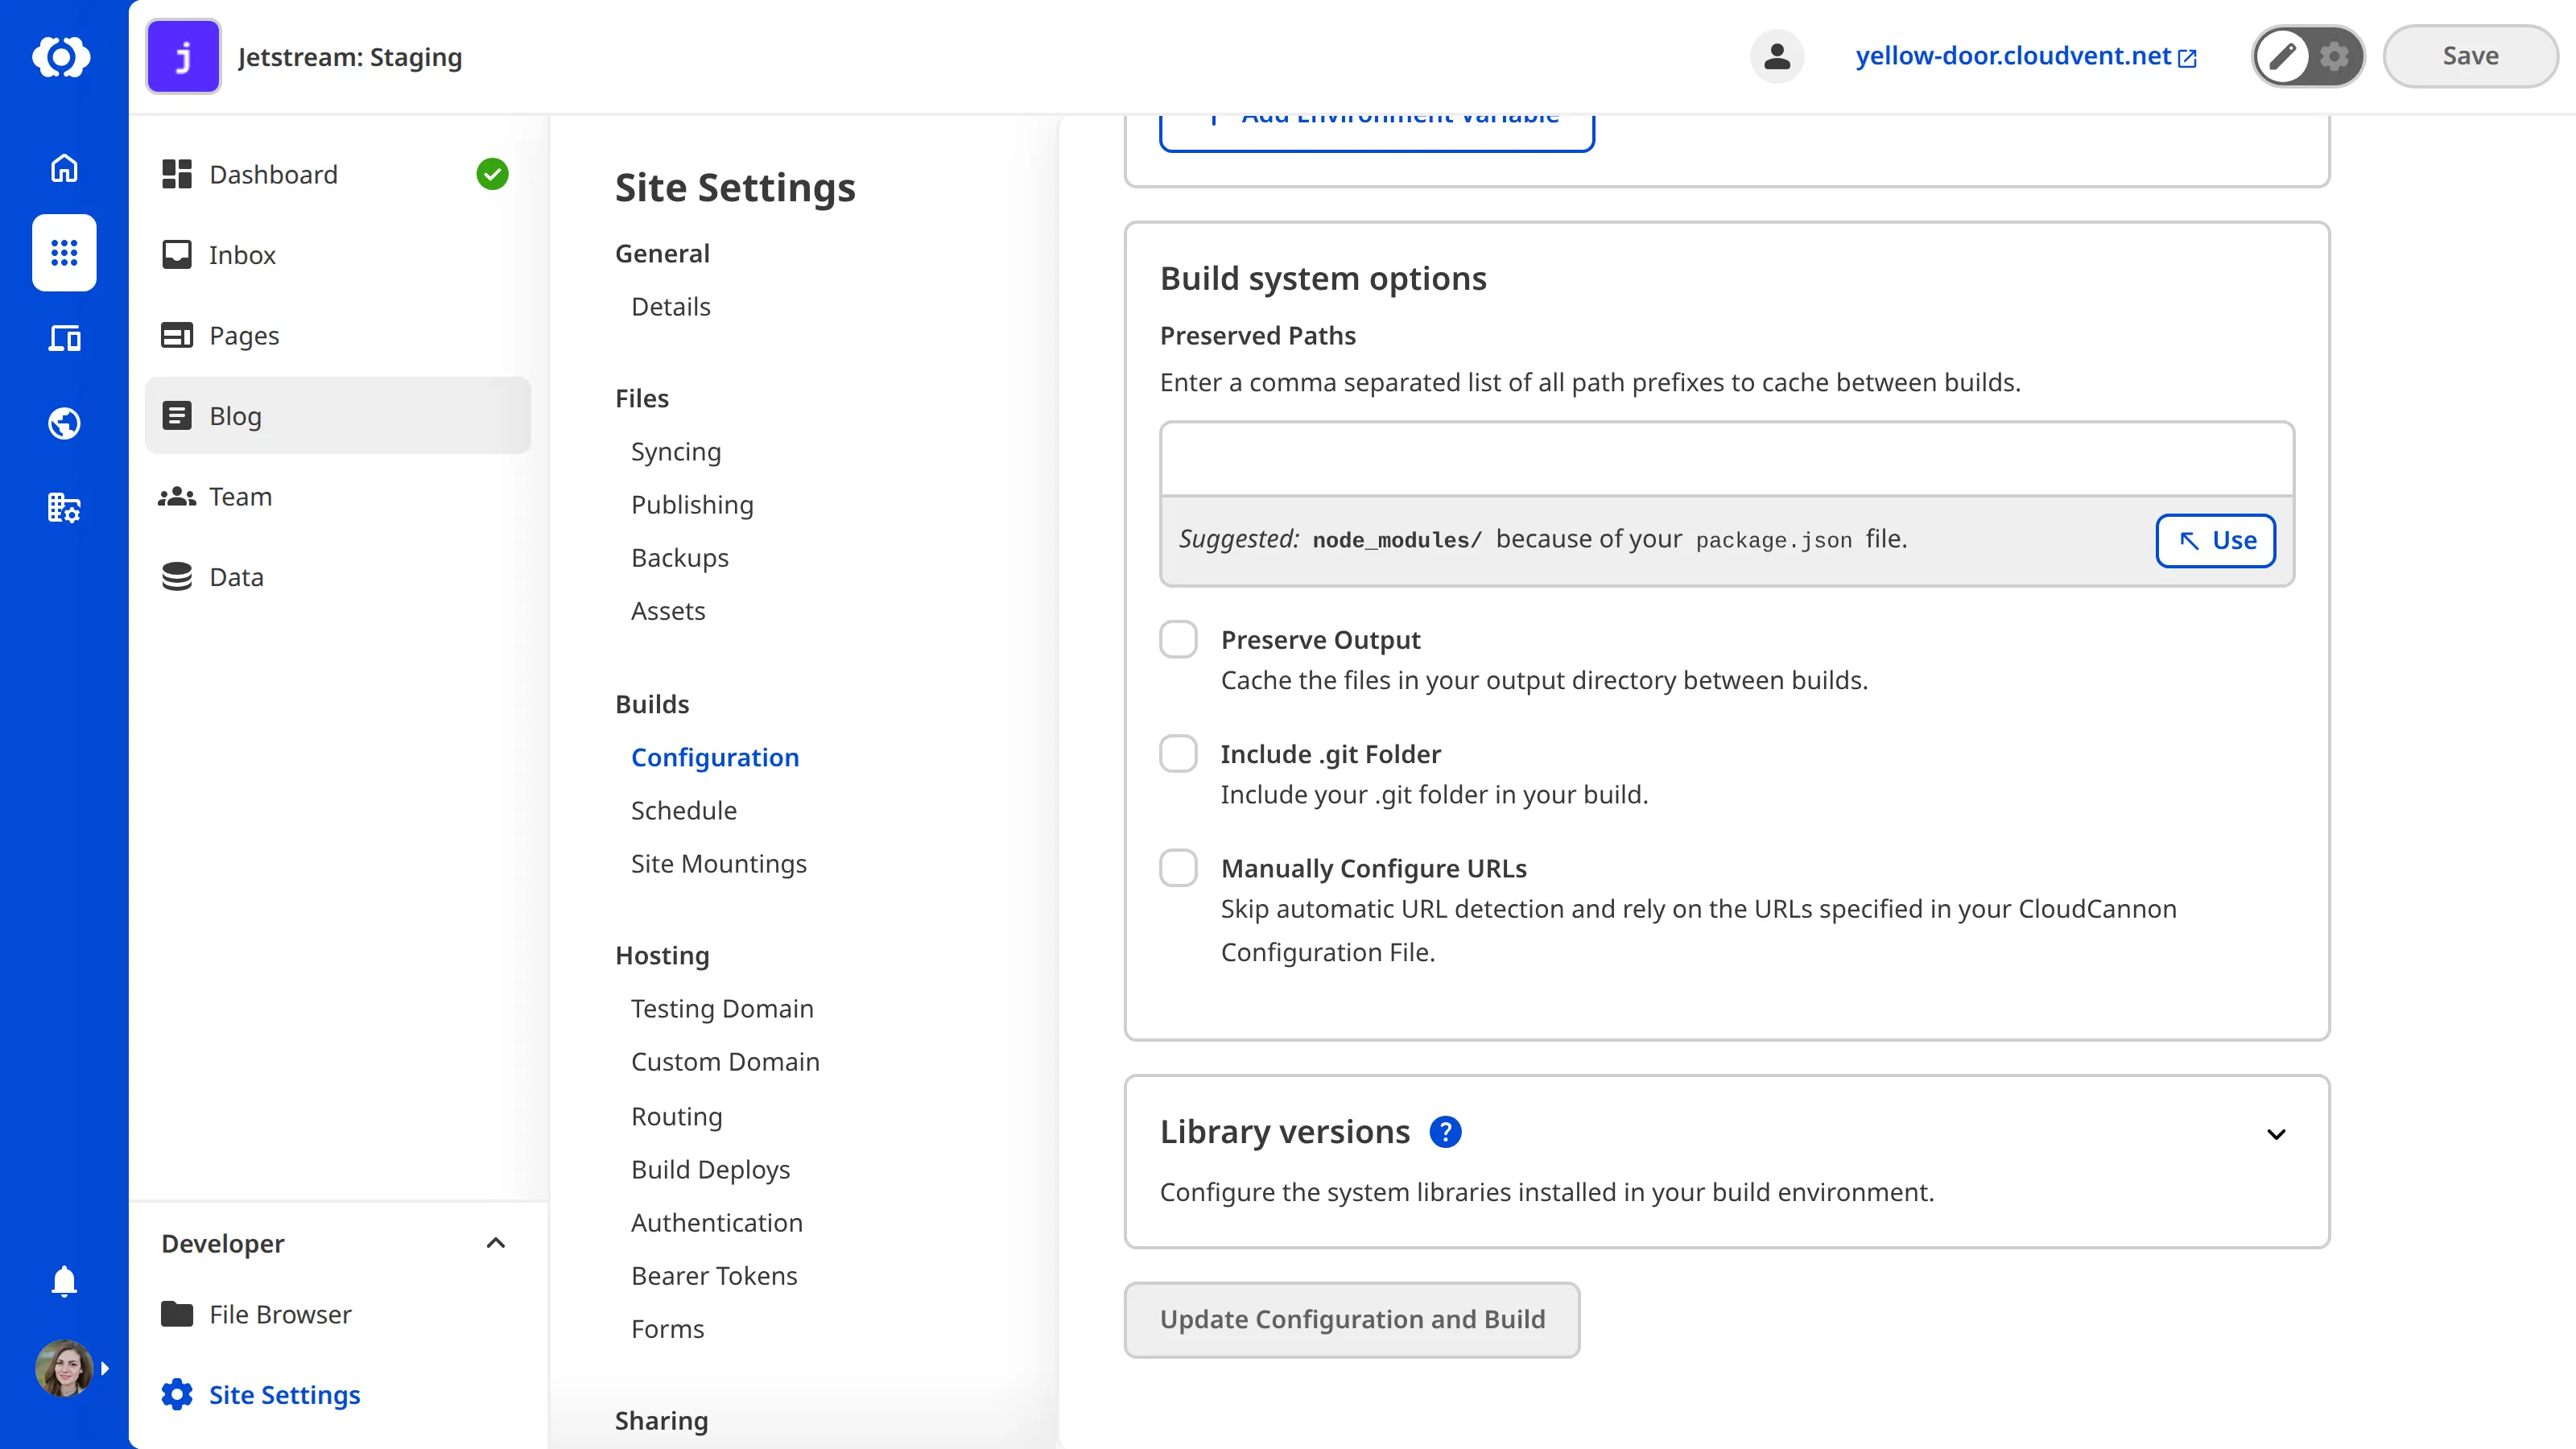Open the Site Mountings settings page
This screenshot has width=2576, height=1449.
point(719,863)
